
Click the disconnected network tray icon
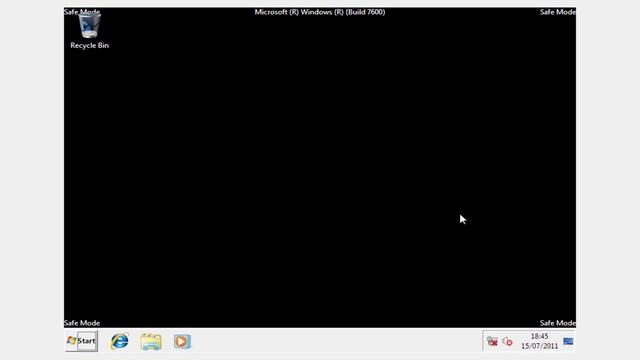click(492, 342)
